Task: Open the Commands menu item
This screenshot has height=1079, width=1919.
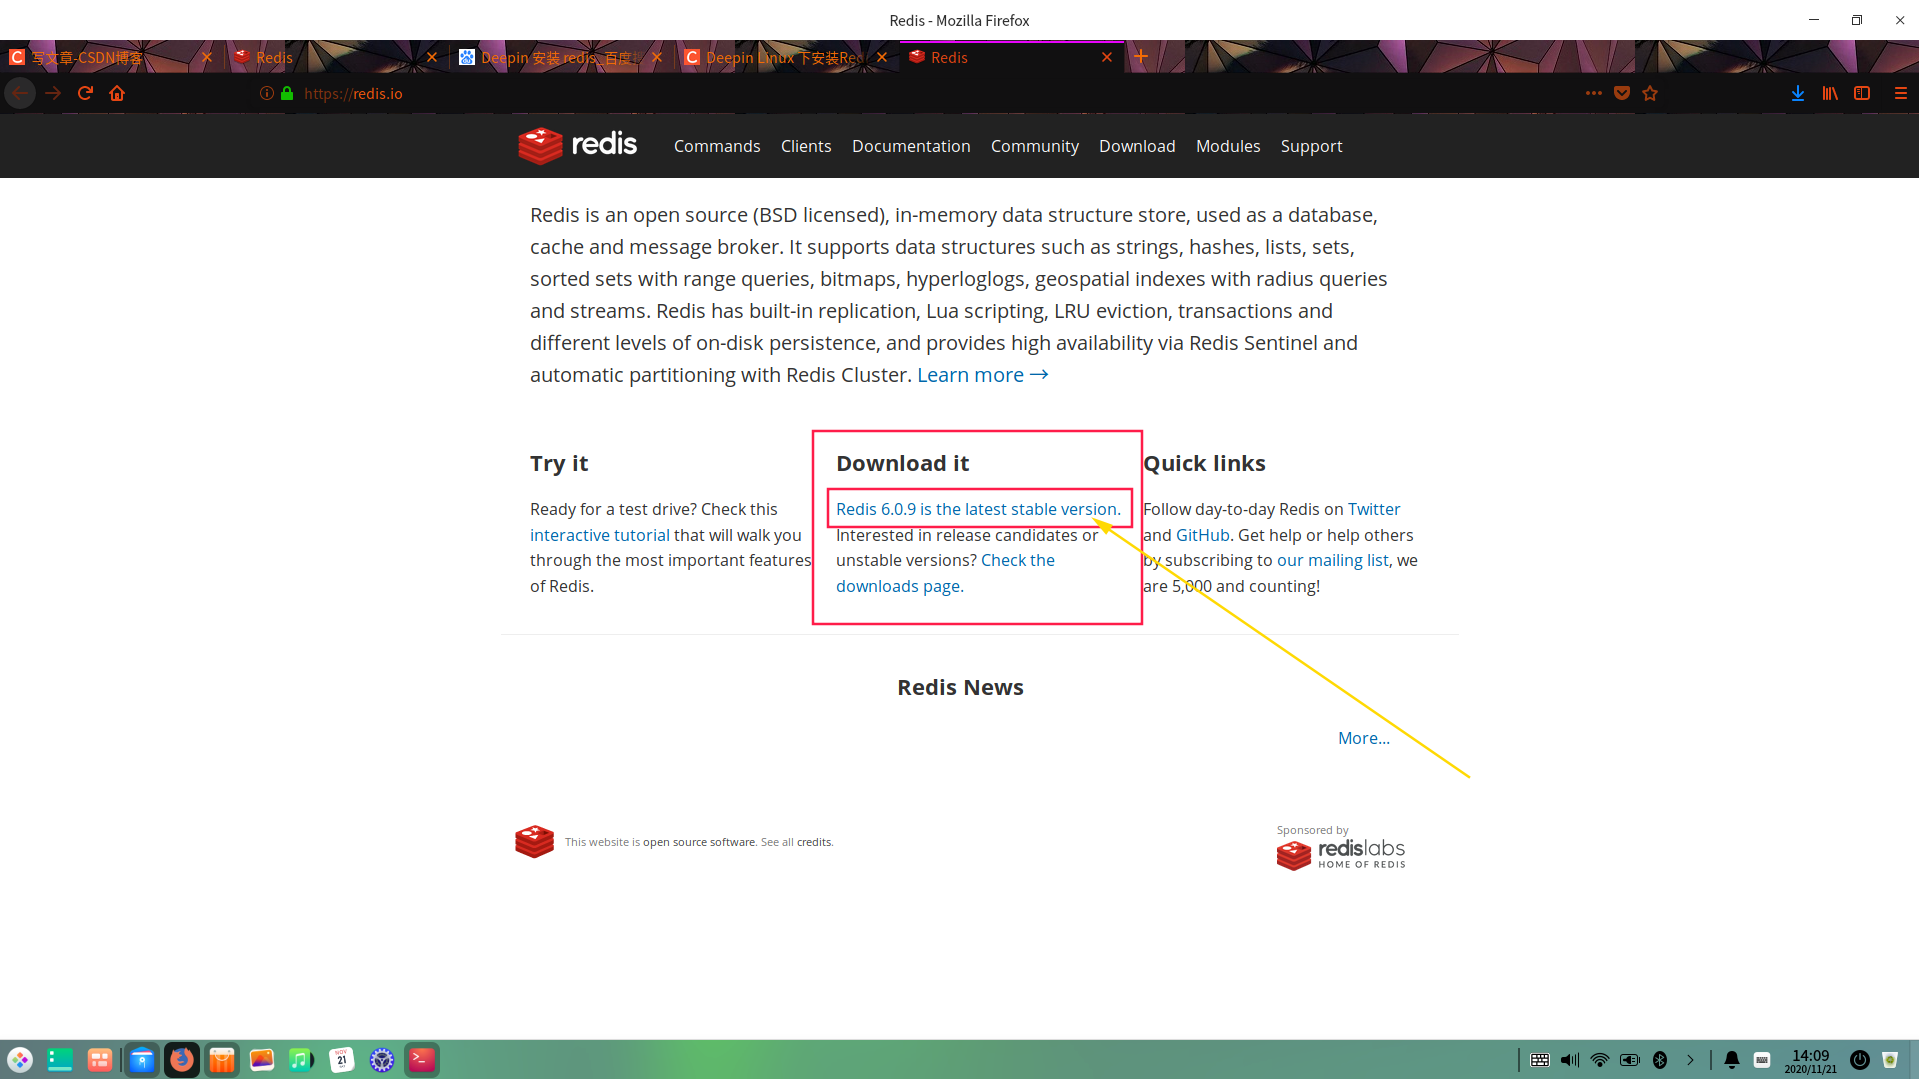Action: (717, 146)
